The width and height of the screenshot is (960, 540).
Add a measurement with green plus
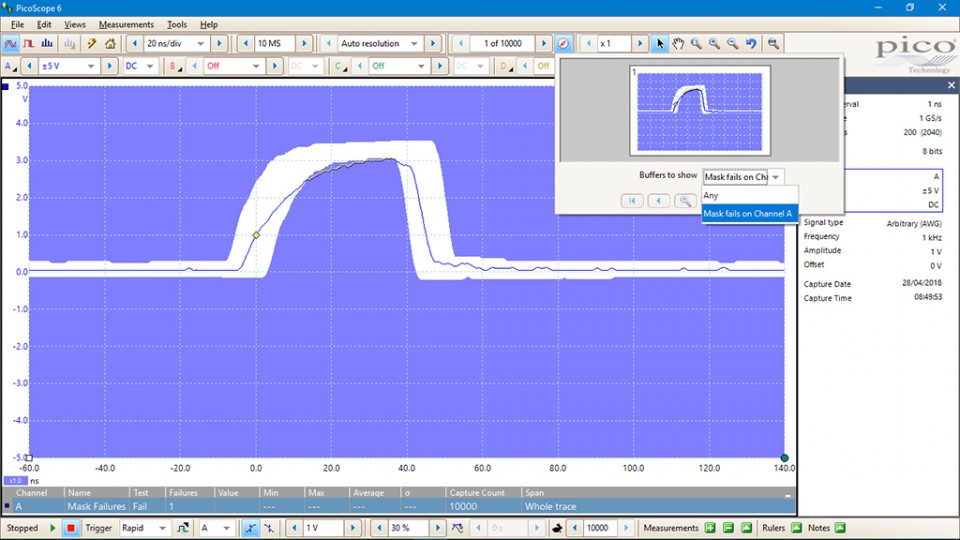tap(710, 528)
